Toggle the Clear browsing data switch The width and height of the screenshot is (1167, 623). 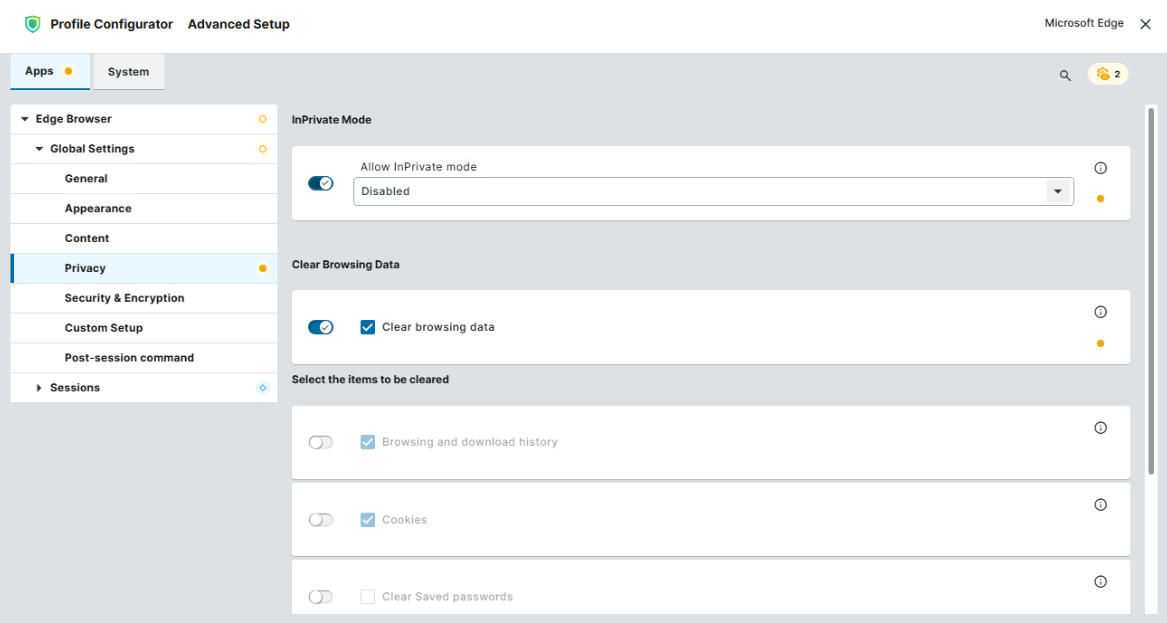321,328
